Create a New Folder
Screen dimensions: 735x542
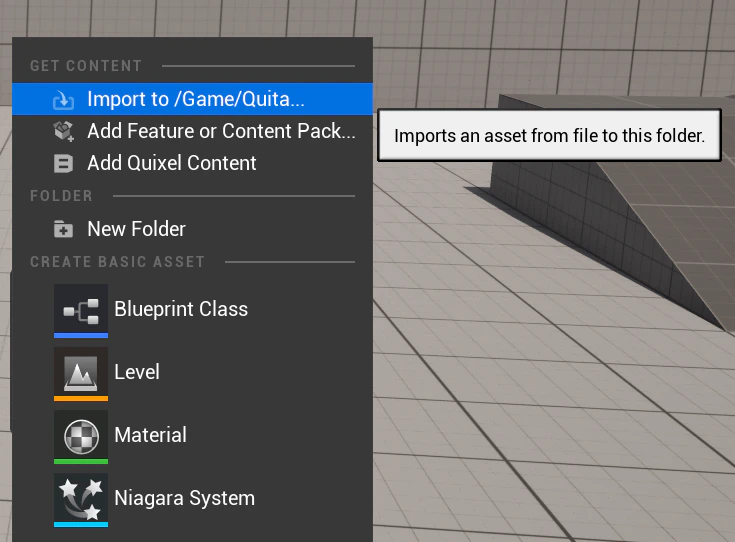click(x=193, y=229)
